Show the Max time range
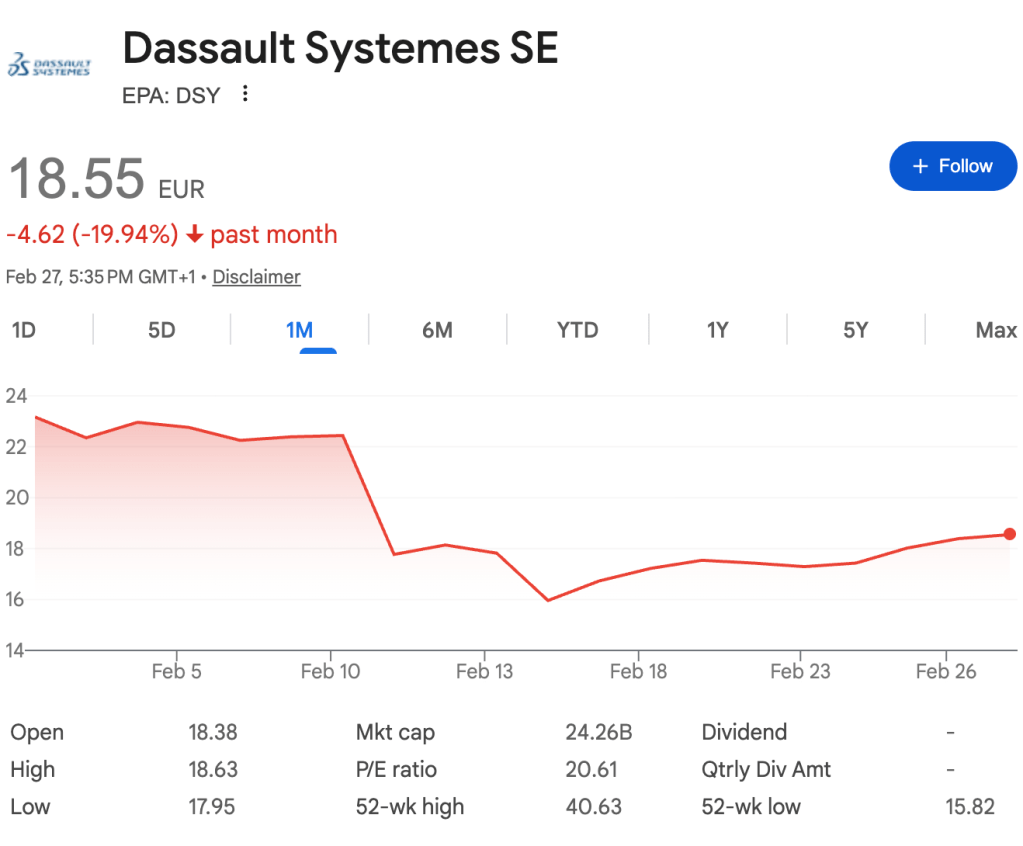Image resolution: width=1023 pixels, height=846 pixels. [995, 330]
